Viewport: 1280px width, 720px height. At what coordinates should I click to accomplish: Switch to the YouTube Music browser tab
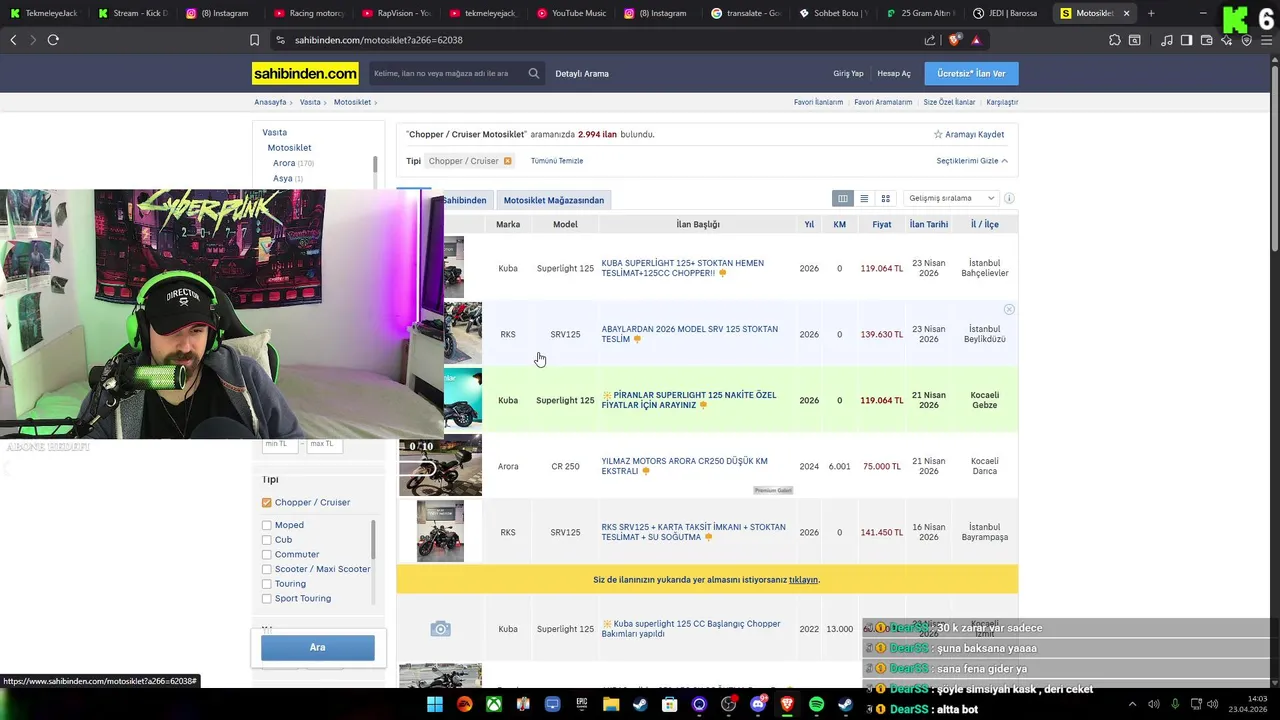[574, 13]
